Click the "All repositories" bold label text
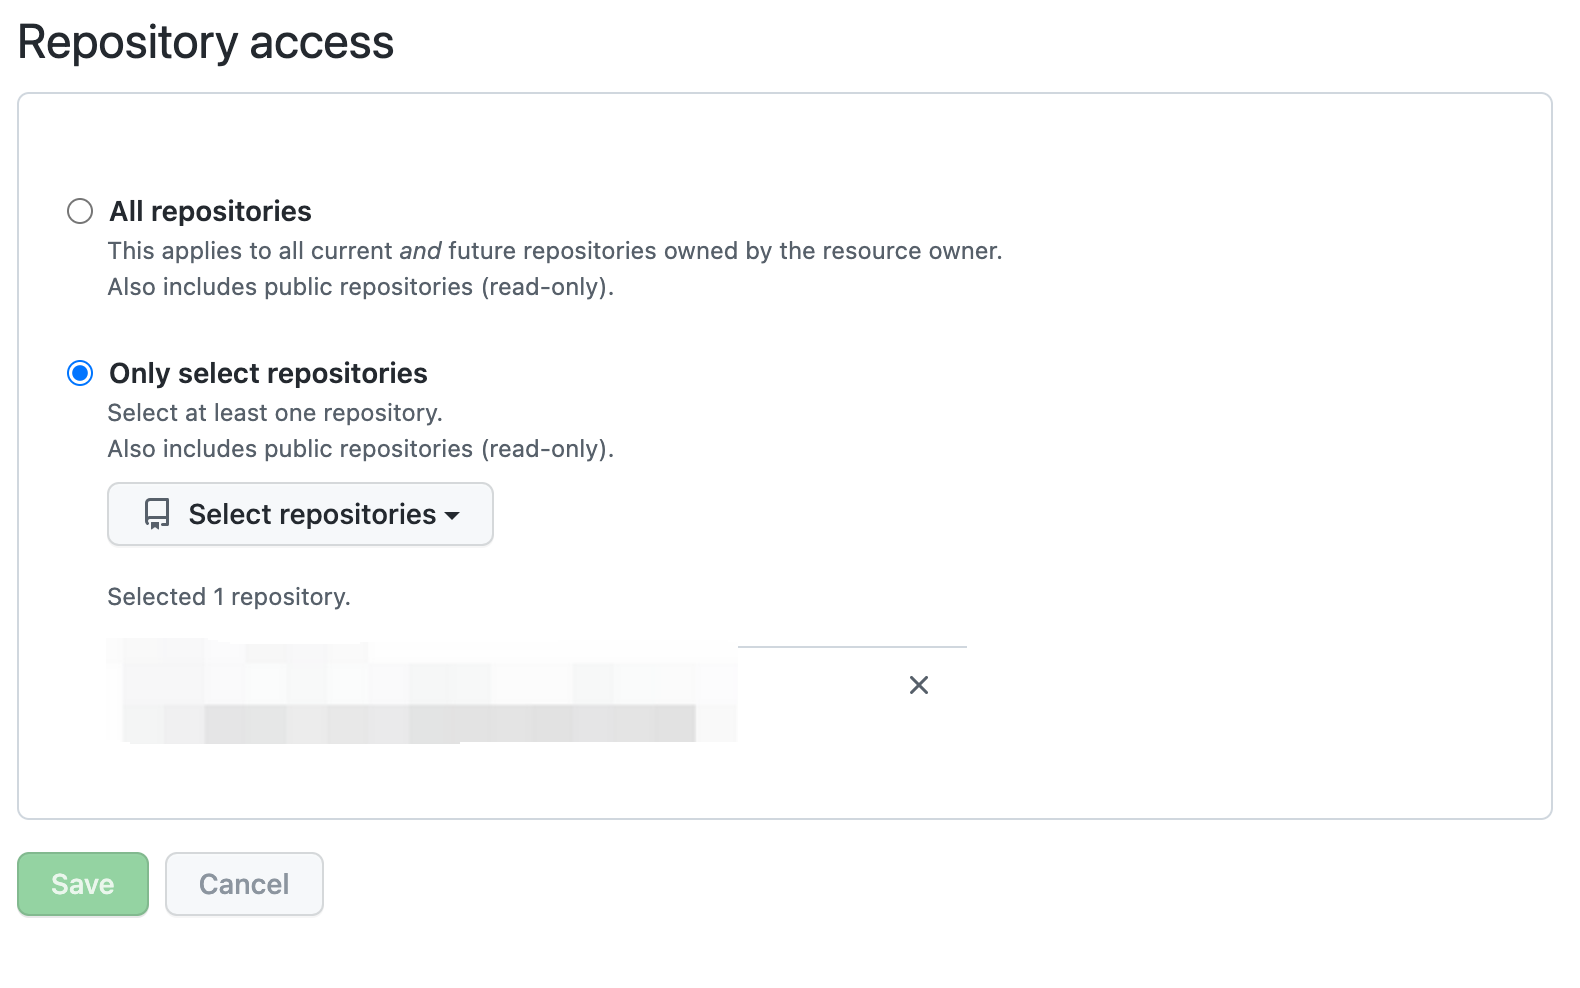1580x988 pixels. coord(210,211)
